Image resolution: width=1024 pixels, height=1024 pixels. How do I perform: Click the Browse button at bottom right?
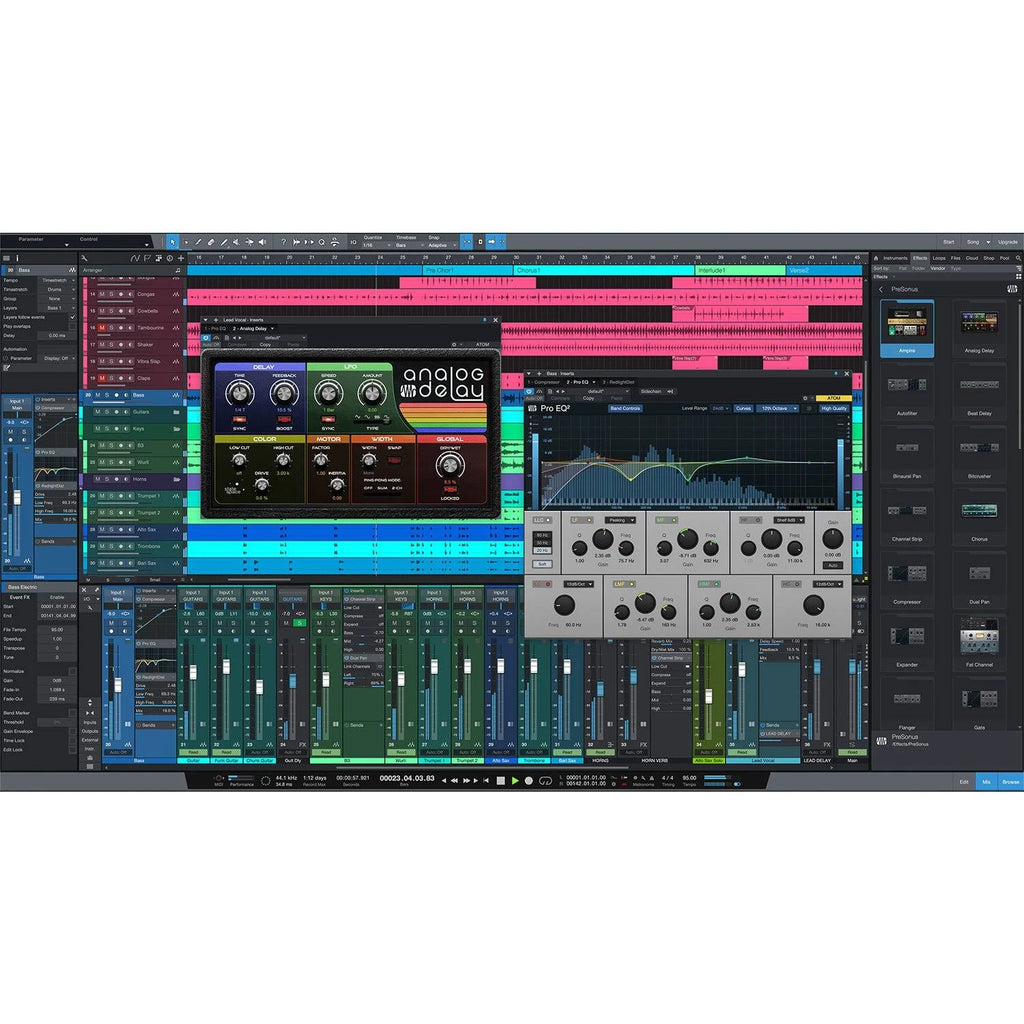pyautogui.click(x=1010, y=782)
